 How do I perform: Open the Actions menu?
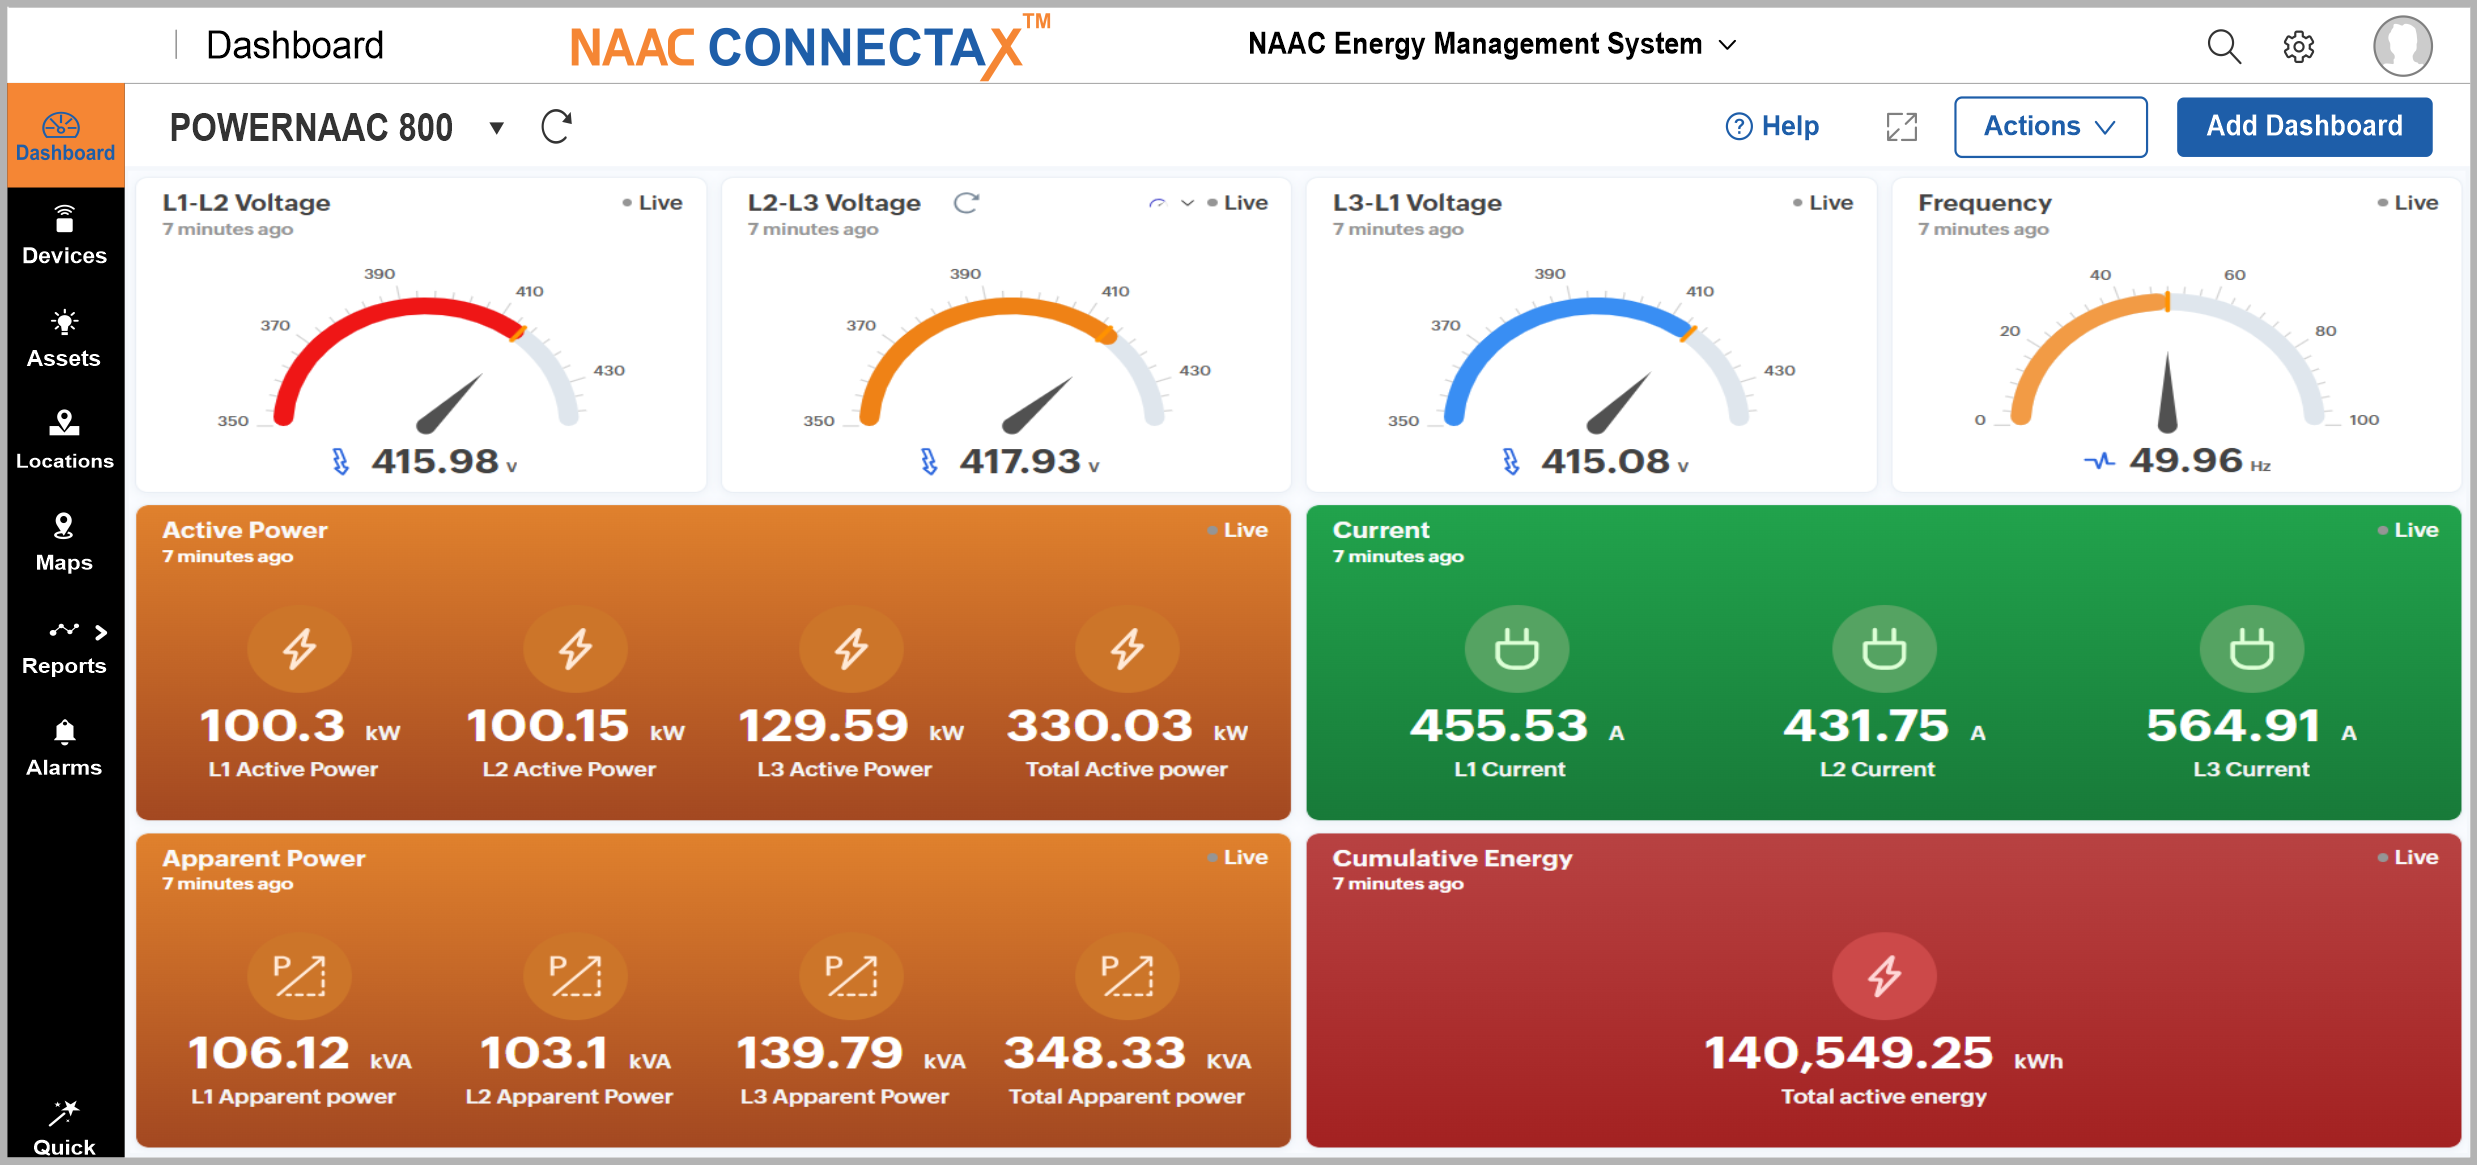[2050, 126]
